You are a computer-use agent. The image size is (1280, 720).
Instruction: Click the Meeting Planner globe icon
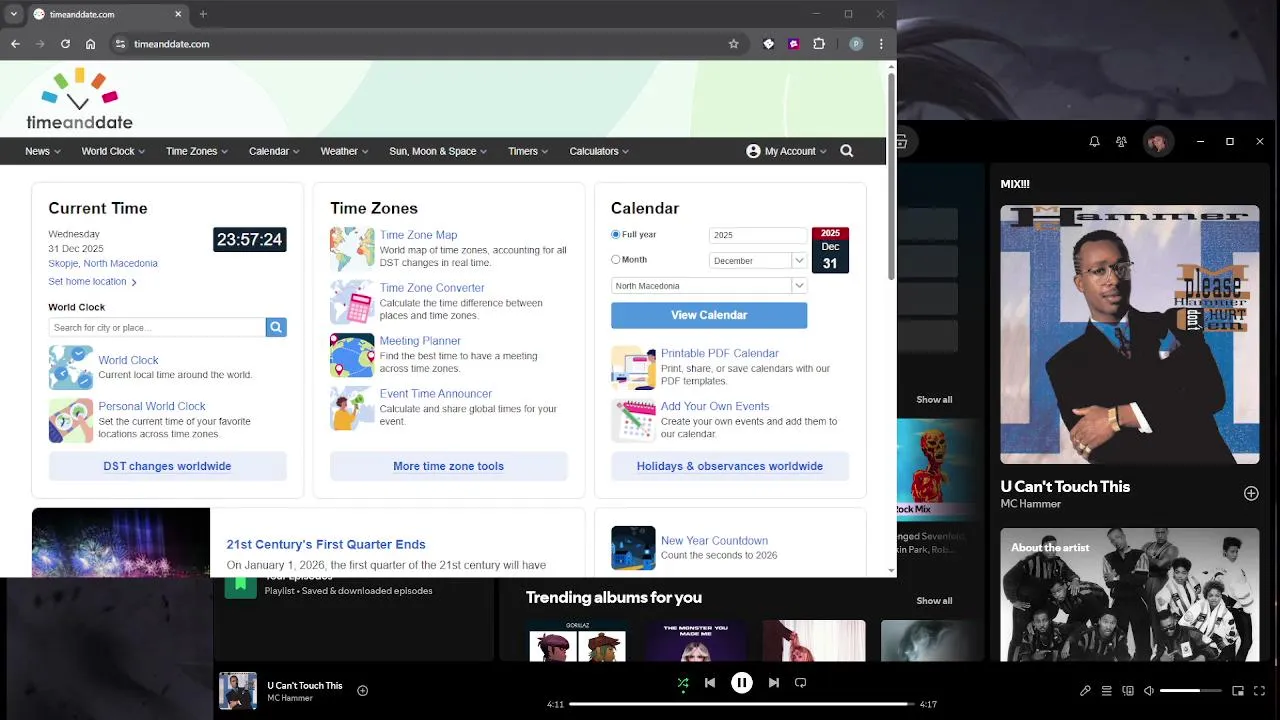352,355
